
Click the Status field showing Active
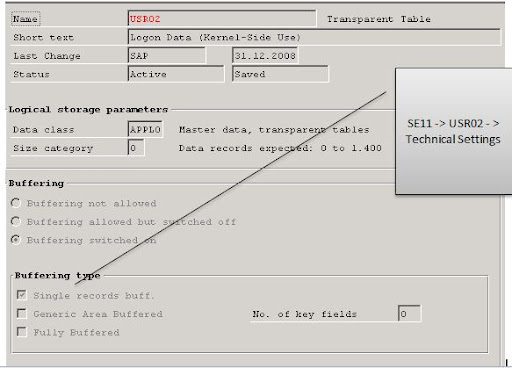click(x=176, y=74)
